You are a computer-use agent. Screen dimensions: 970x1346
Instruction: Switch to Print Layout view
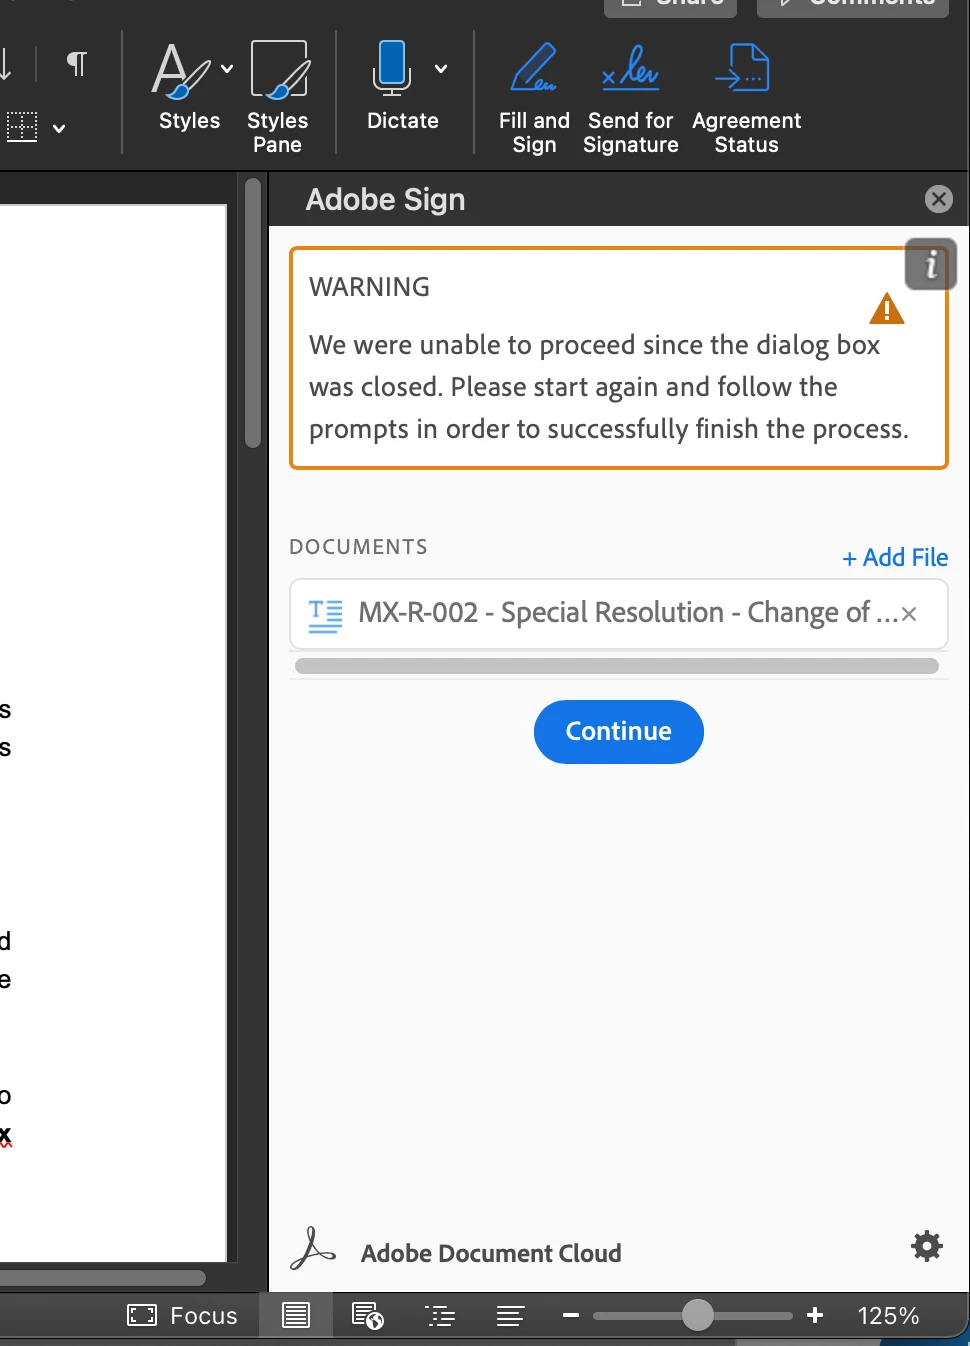(x=296, y=1316)
